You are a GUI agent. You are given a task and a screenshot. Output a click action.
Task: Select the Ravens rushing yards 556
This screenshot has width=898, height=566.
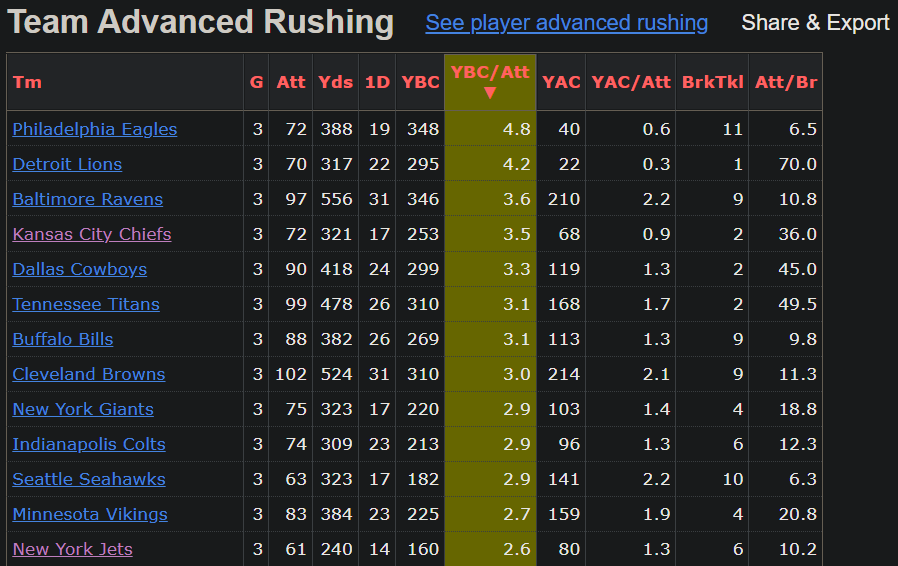(336, 199)
